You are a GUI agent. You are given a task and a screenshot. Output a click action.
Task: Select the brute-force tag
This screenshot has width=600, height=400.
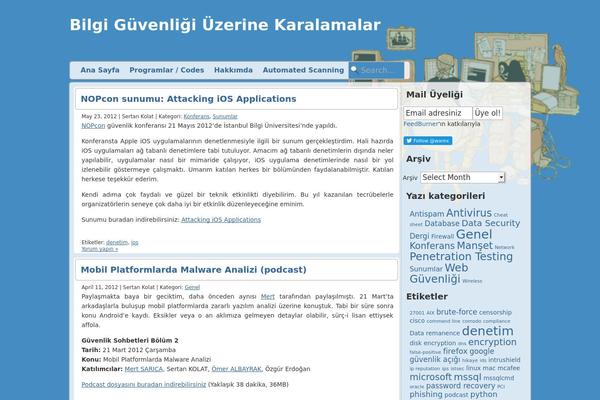457,312
